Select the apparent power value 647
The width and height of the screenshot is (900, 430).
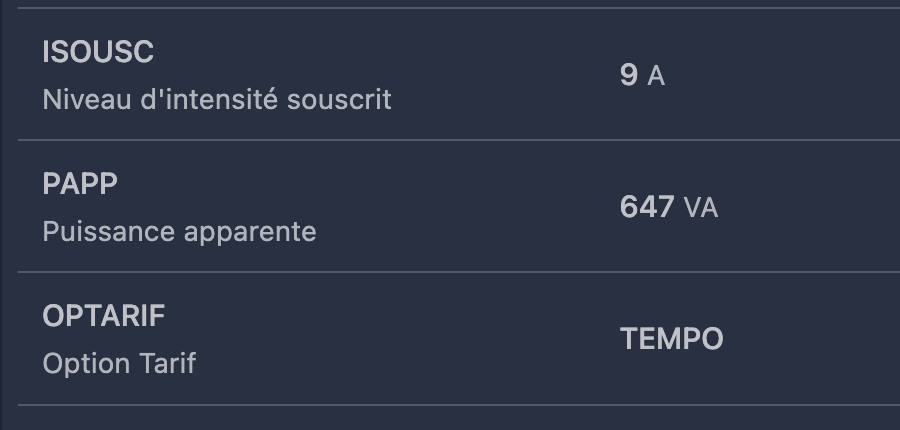[647, 207]
